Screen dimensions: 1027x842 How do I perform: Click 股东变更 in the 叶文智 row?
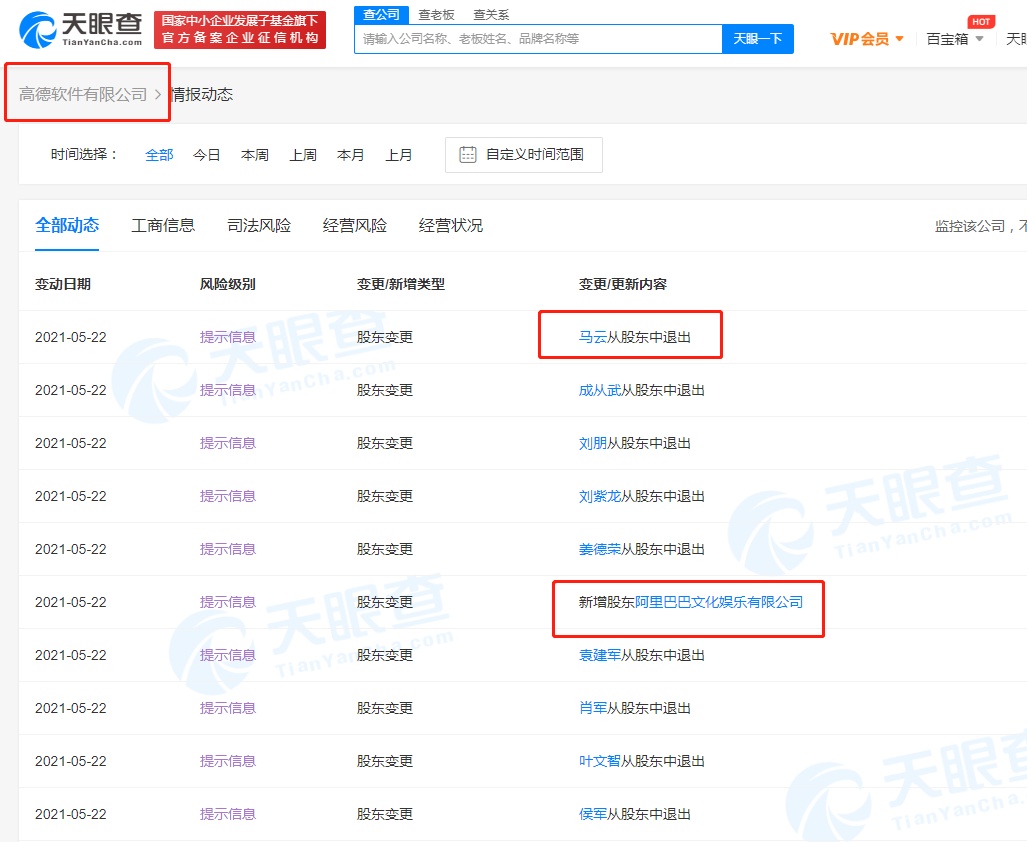[385, 761]
